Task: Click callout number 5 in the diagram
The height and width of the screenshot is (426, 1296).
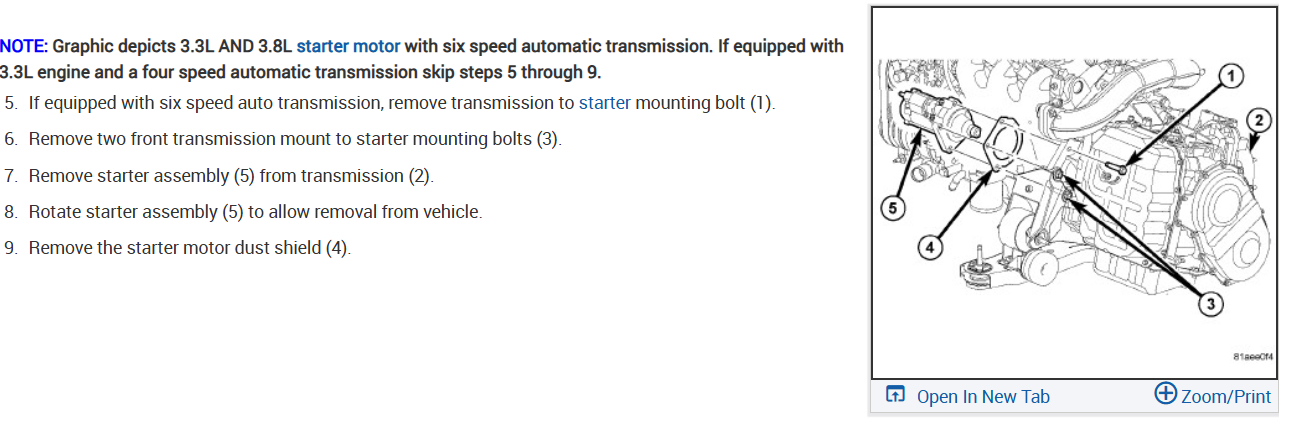Action: click(894, 208)
